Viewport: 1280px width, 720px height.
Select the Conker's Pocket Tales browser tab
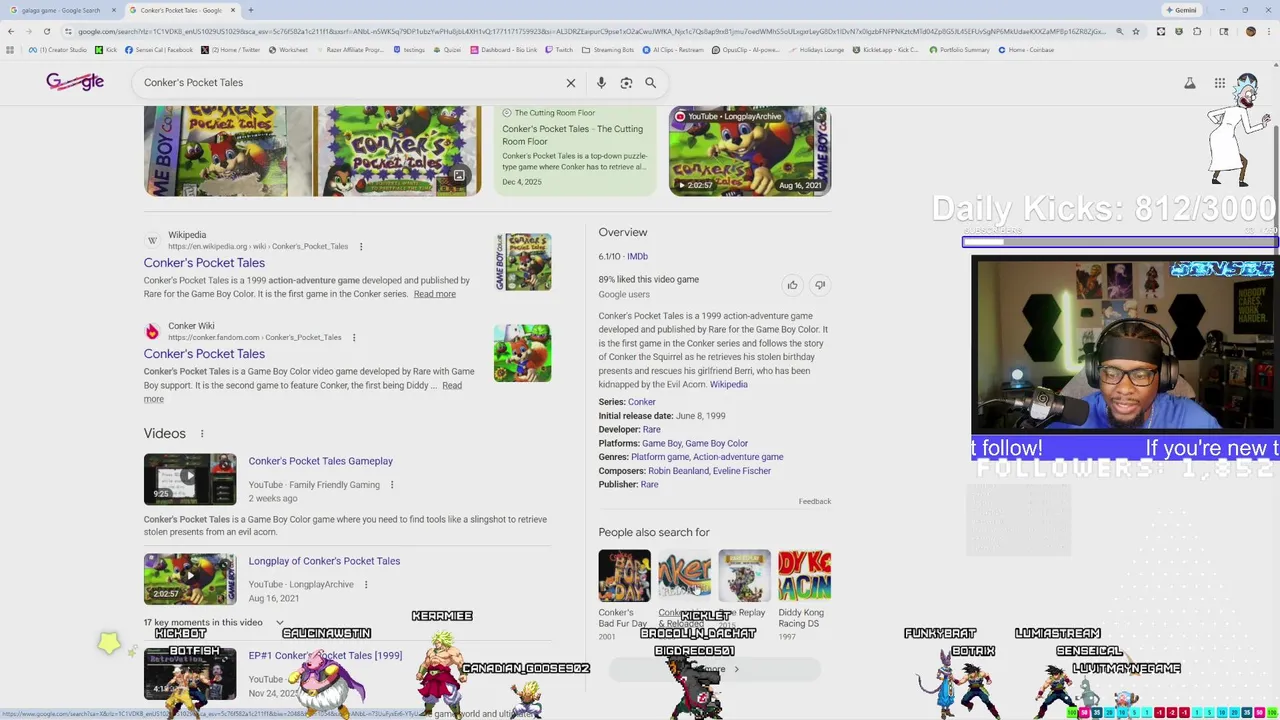(180, 10)
